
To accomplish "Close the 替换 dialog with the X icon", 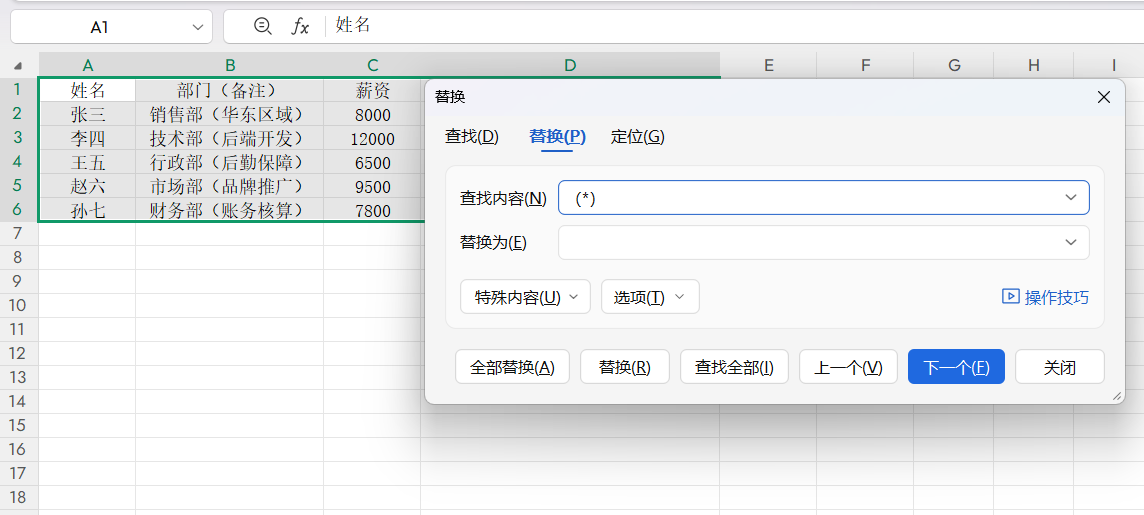I will click(x=1104, y=97).
